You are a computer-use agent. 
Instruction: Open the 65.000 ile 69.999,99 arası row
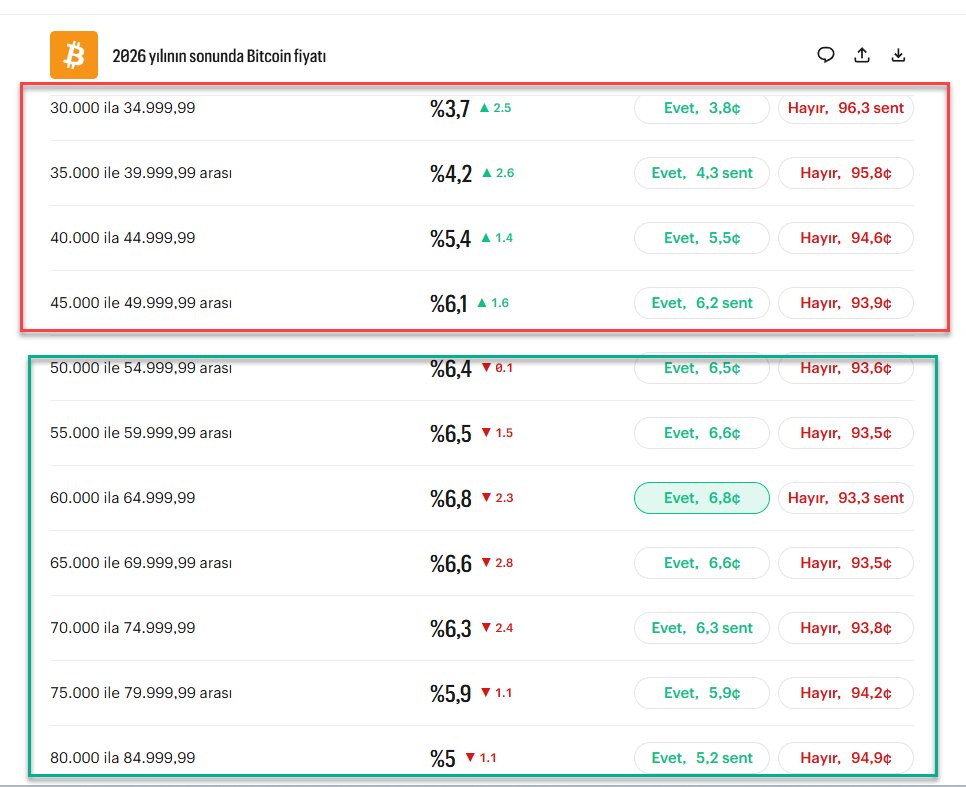click(141, 563)
